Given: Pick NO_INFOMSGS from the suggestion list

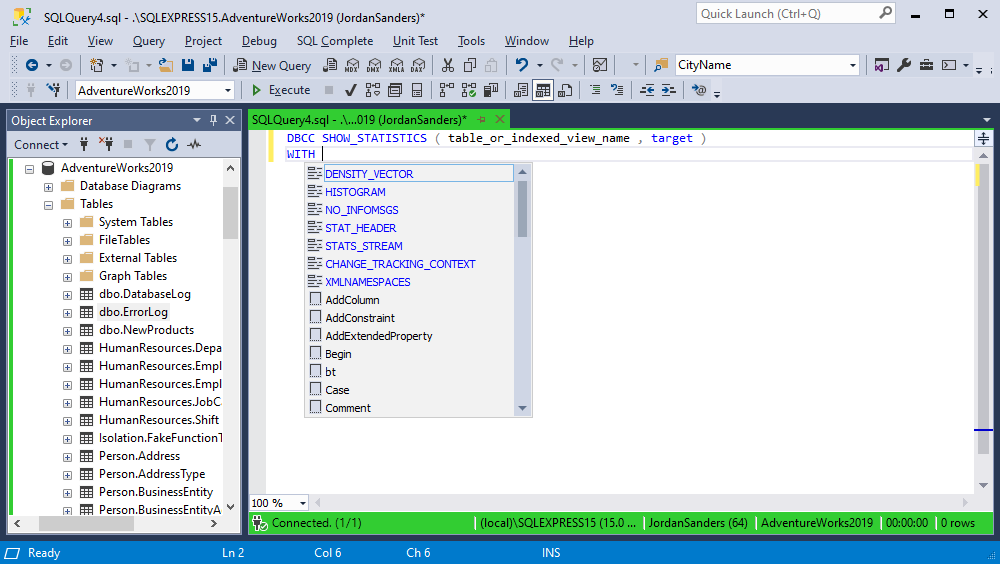Looking at the screenshot, I should coord(362,210).
